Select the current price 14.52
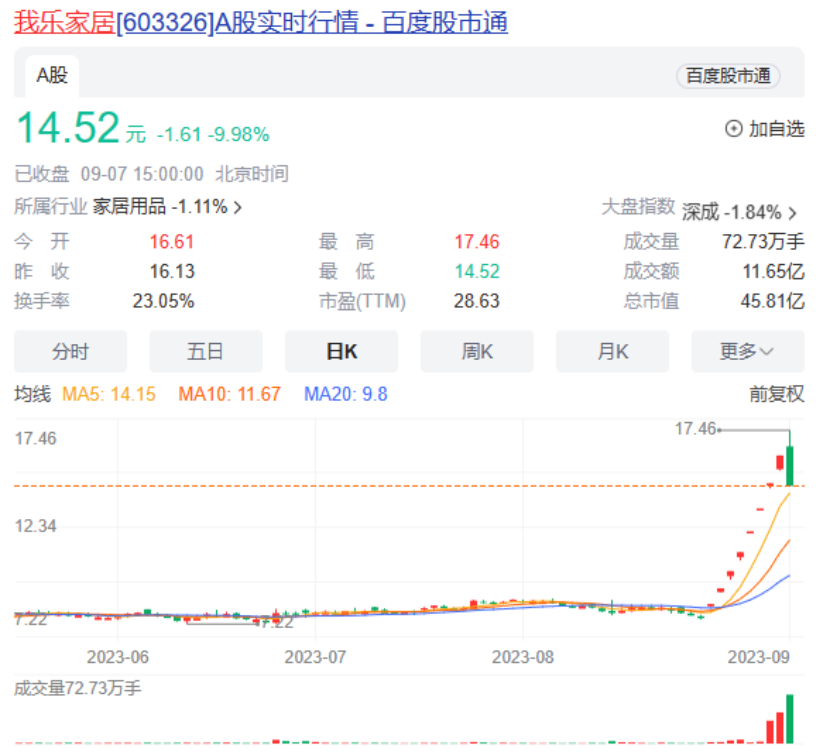The image size is (830, 753). [x=68, y=128]
